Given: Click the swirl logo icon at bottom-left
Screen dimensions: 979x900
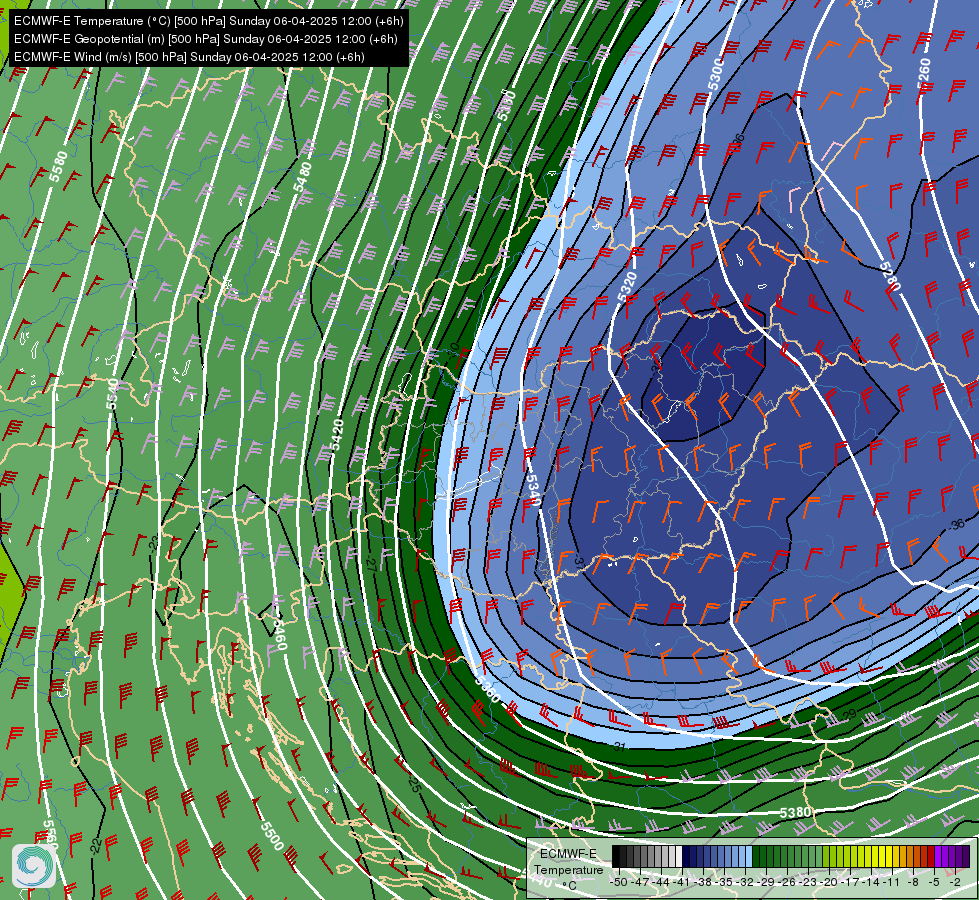Looking at the screenshot, I should 34,865.
